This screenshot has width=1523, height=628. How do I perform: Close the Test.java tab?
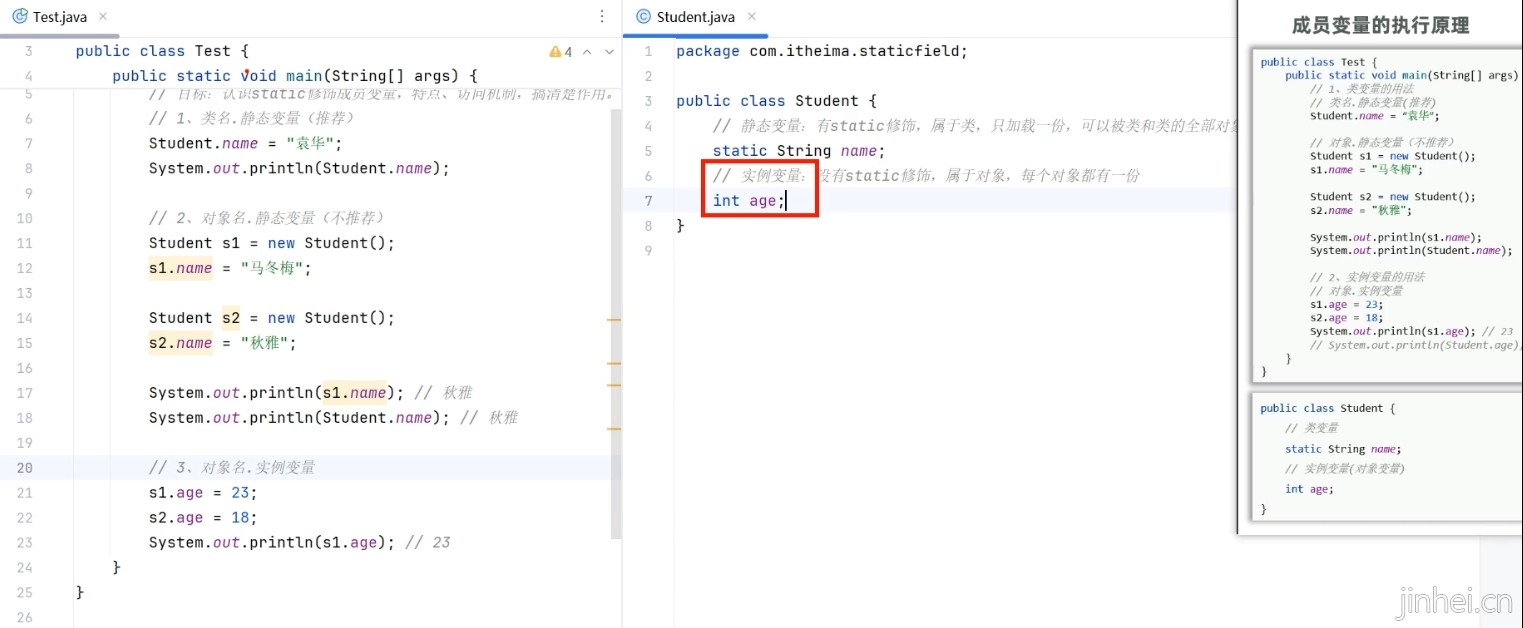pos(104,17)
